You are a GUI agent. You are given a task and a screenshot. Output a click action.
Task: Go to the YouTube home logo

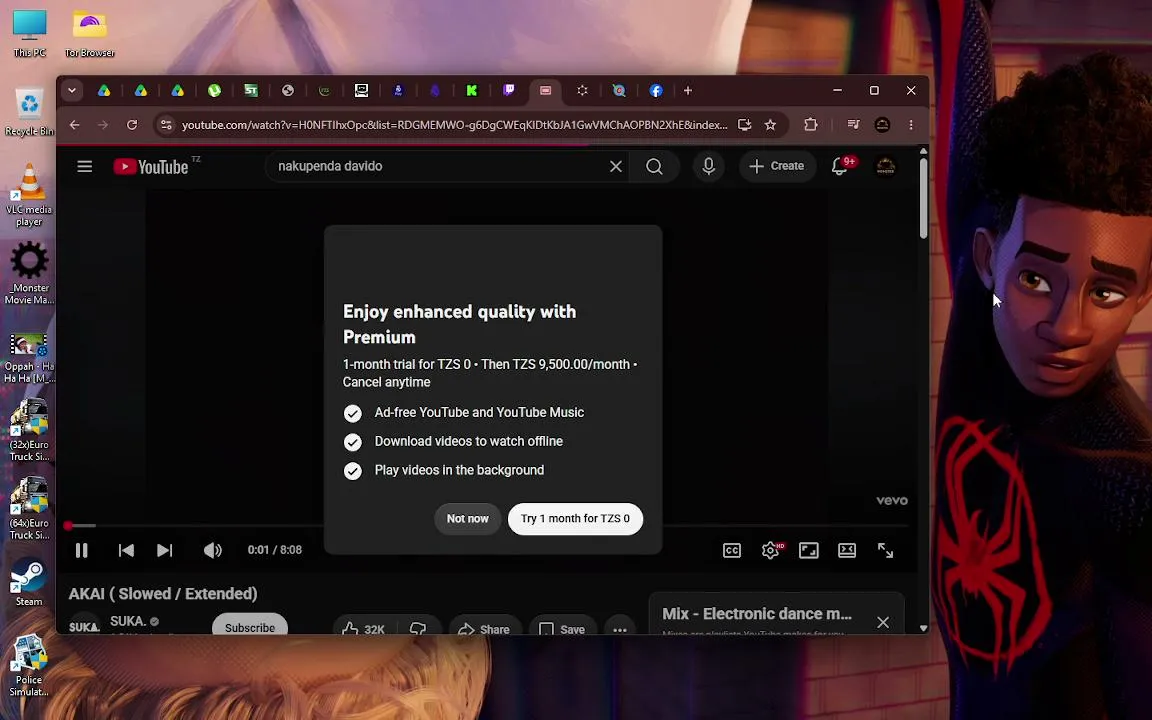(151, 167)
